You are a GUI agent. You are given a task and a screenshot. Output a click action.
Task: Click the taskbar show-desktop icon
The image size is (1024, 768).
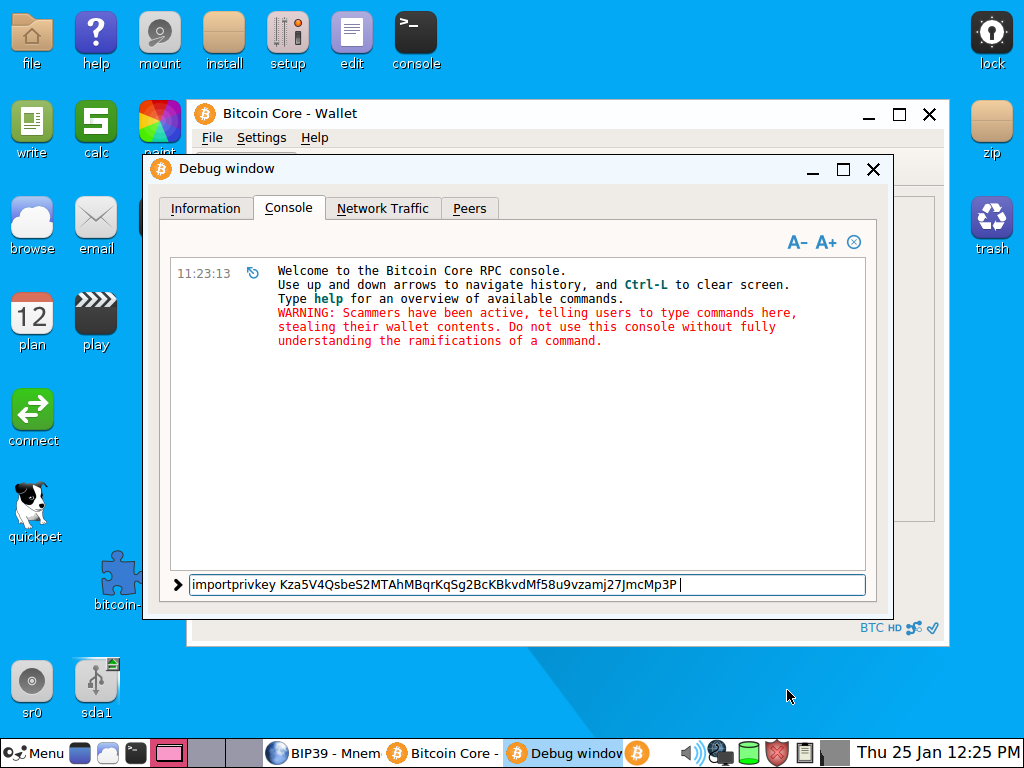point(80,753)
